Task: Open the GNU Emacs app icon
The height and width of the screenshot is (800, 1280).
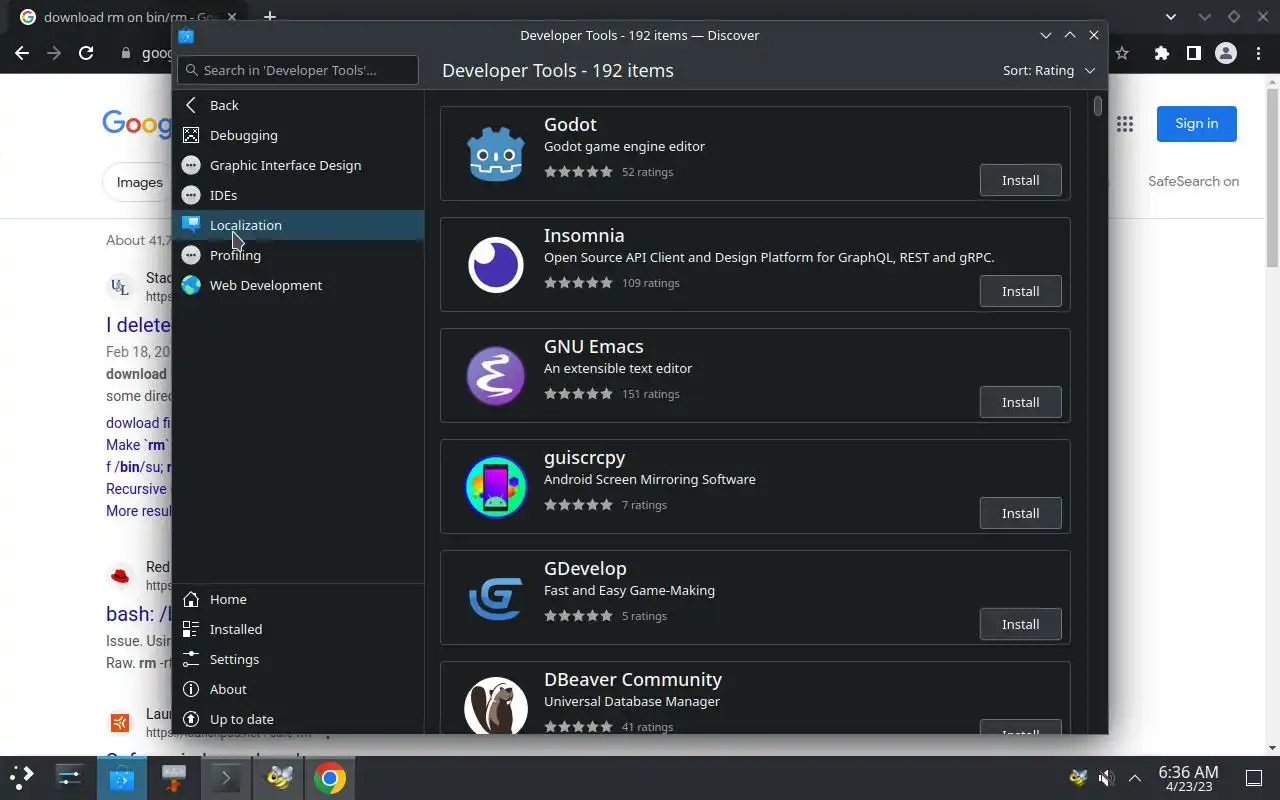Action: (496, 376)
